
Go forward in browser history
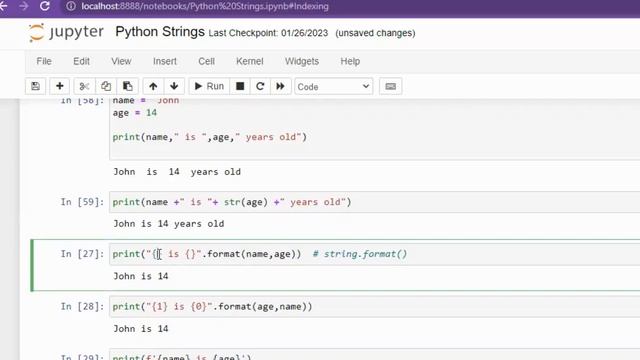[x=23, y=6]
